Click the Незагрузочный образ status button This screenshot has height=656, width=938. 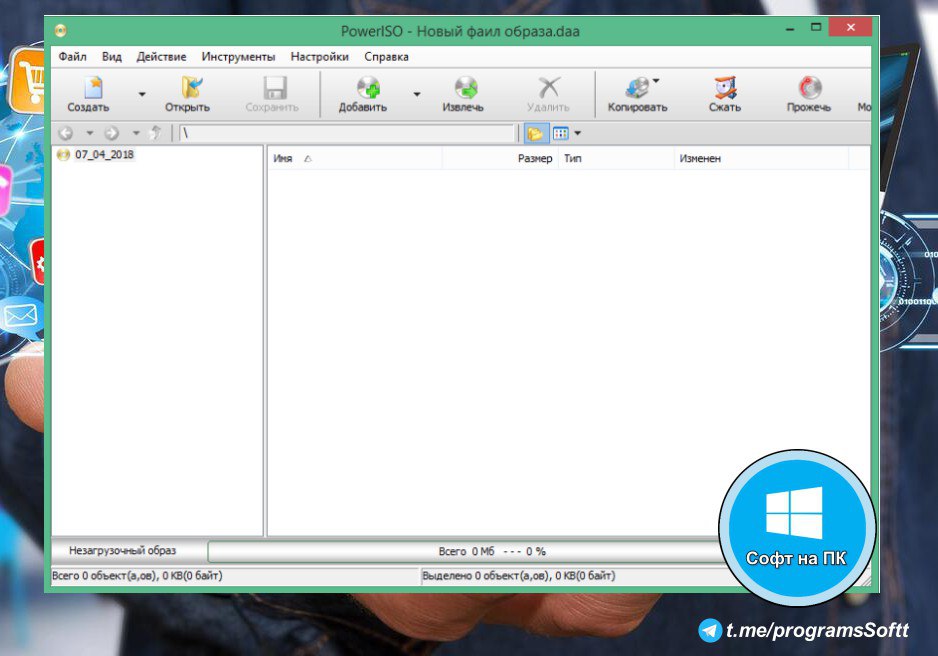122,551
